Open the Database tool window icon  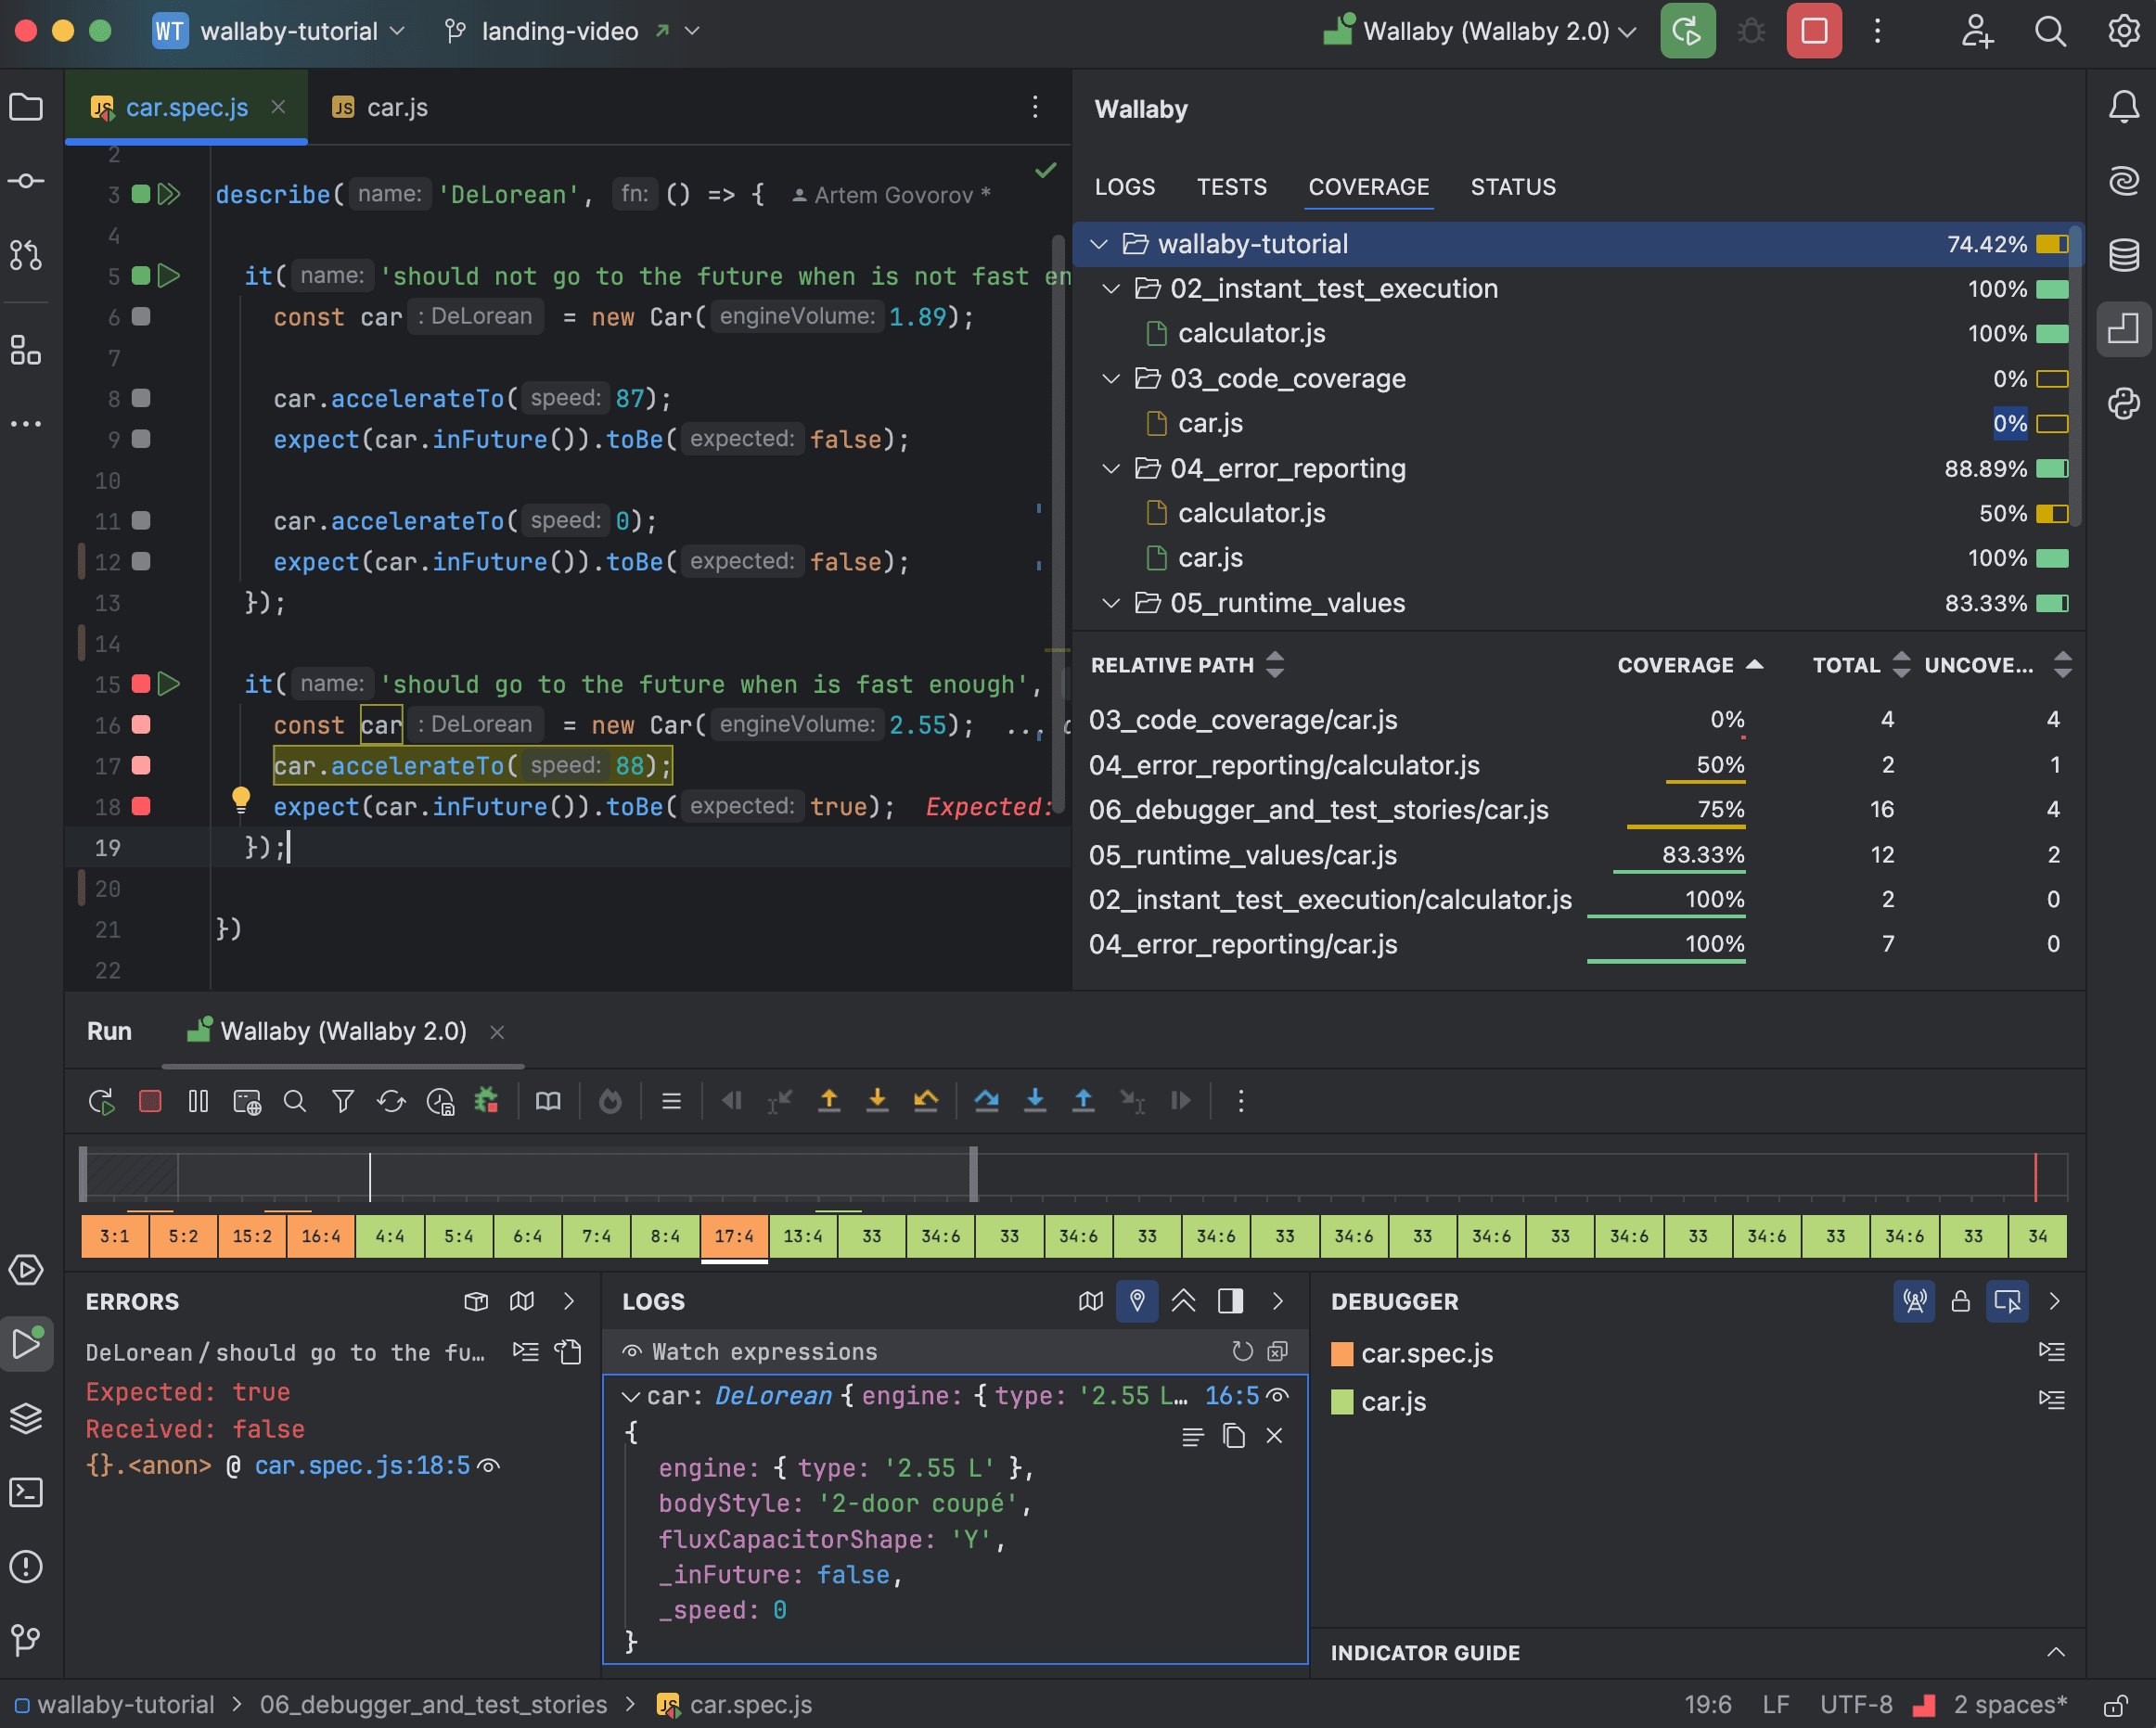2123,255
